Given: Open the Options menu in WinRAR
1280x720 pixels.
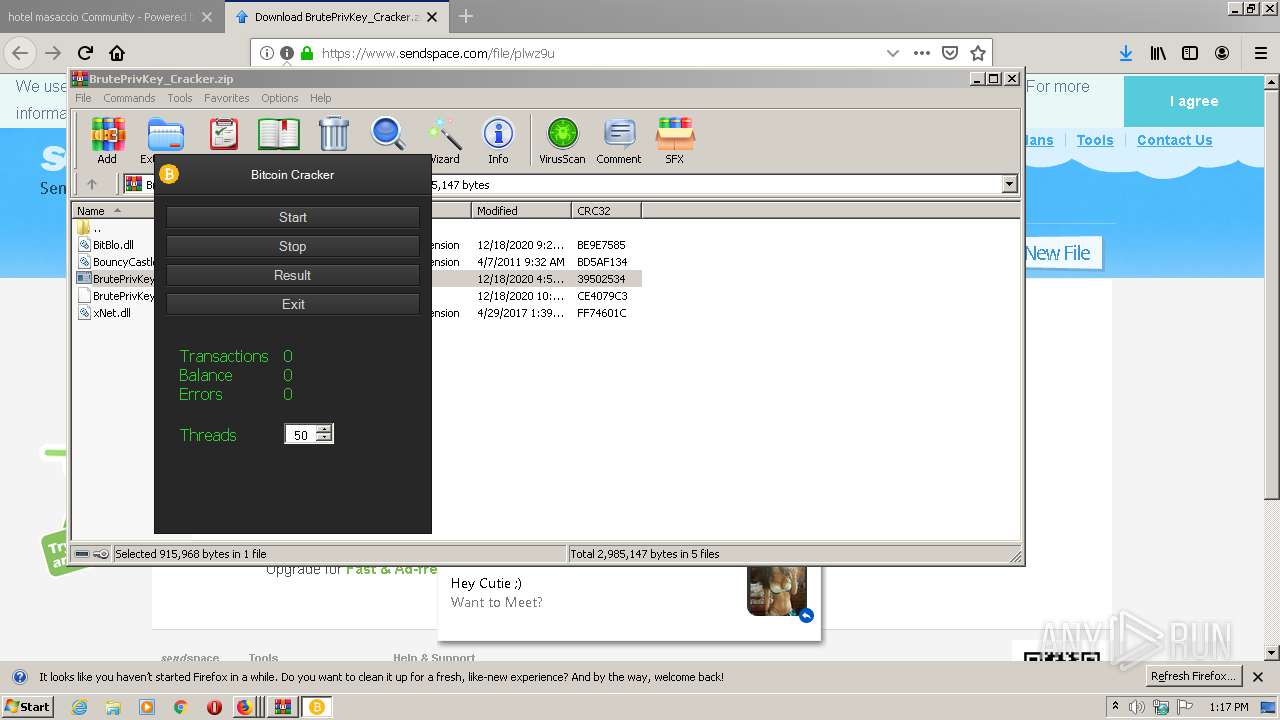Looking at the screenshot, I should (x=280, y=98).
